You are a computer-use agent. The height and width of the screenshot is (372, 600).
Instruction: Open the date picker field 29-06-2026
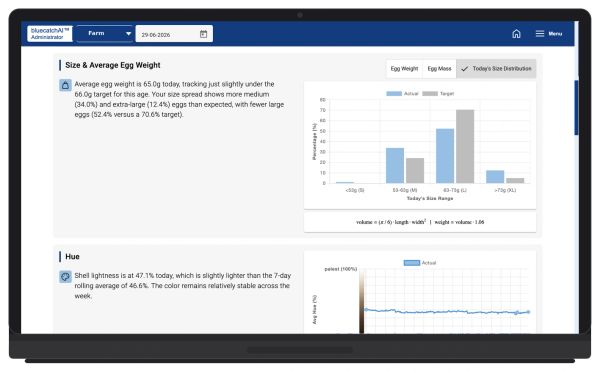point(174,34)
